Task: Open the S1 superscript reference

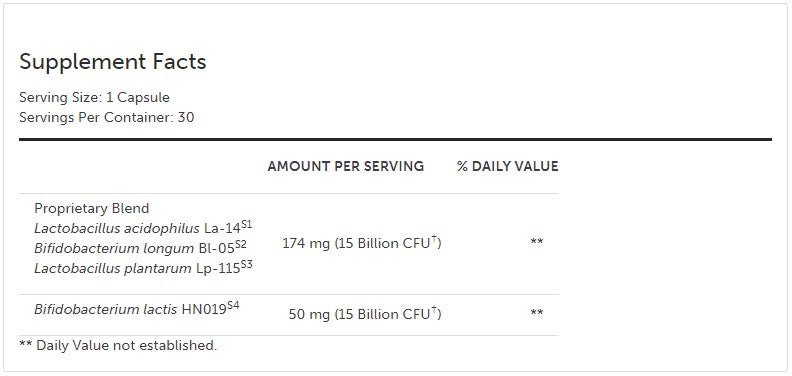Action: click(x=246, y=224)
